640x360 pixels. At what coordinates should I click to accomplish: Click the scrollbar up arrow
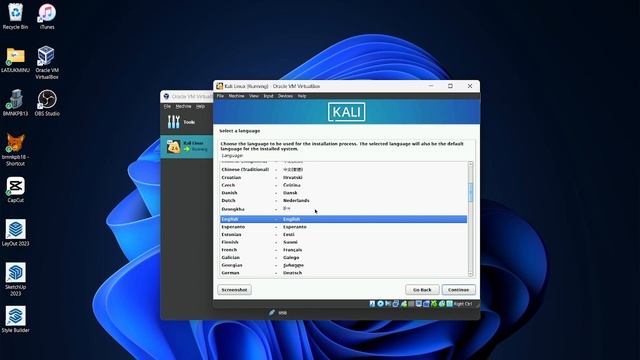470,164
